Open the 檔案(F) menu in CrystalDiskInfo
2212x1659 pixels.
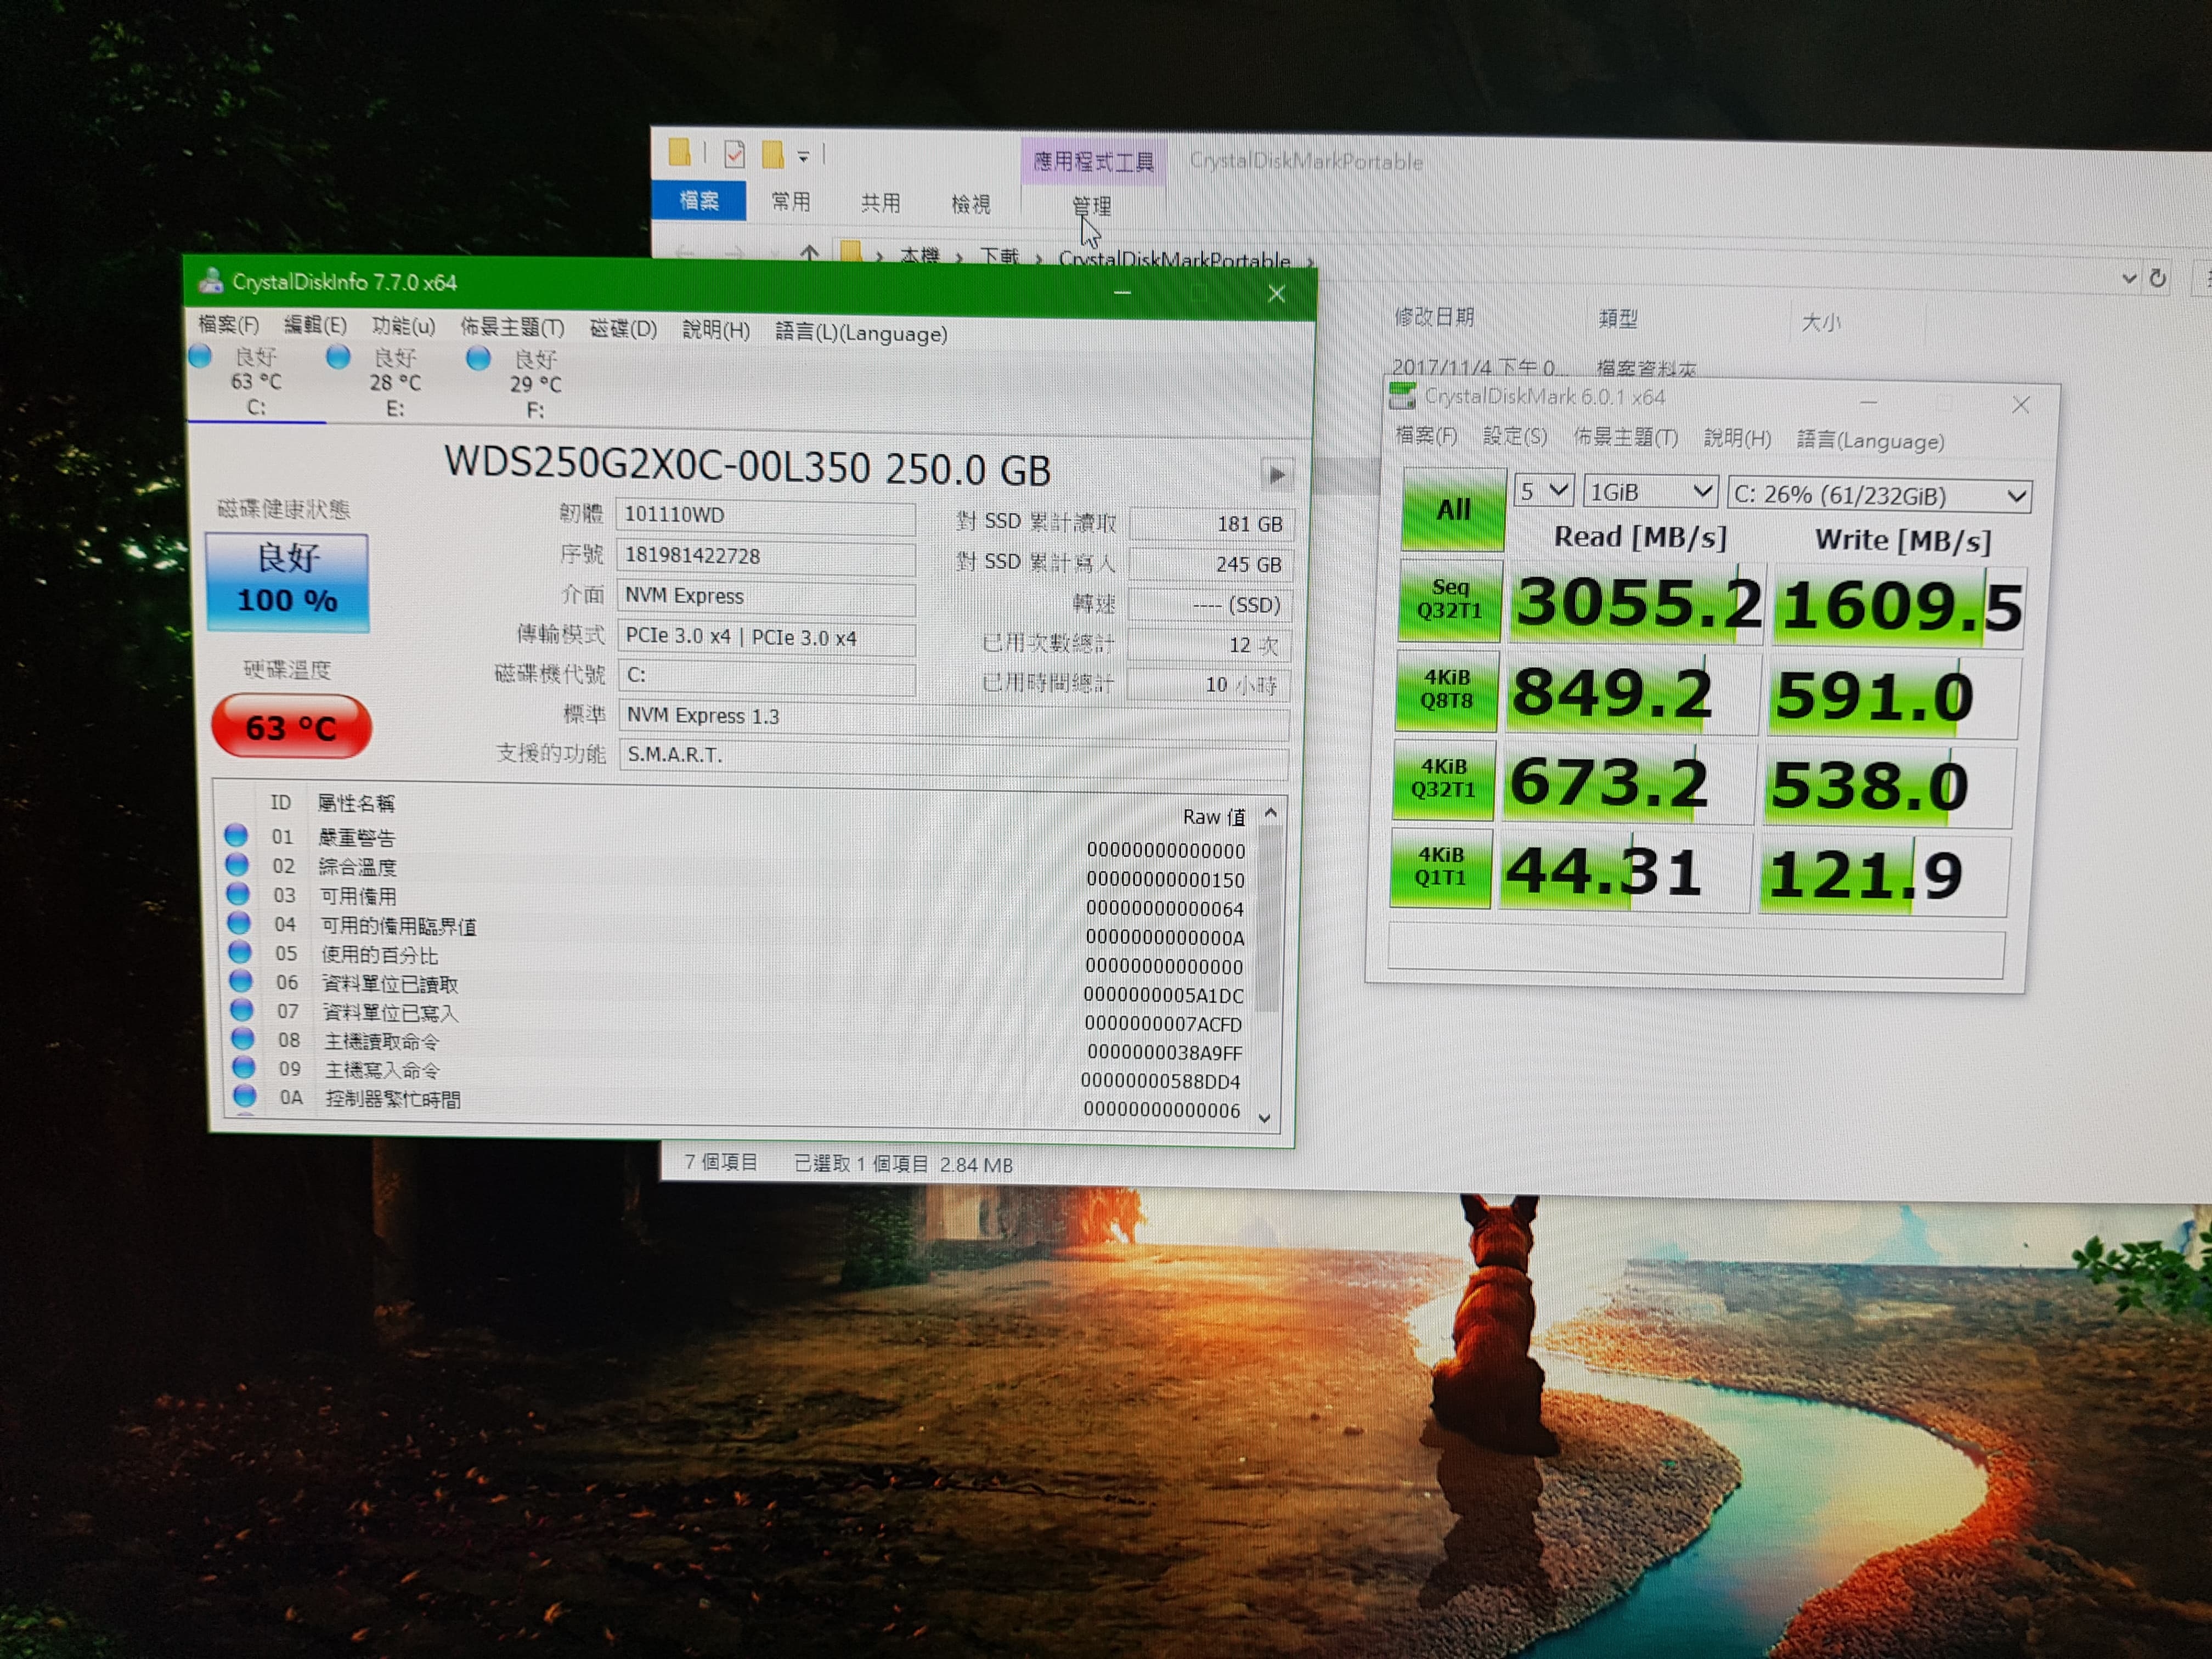(228, 324)
